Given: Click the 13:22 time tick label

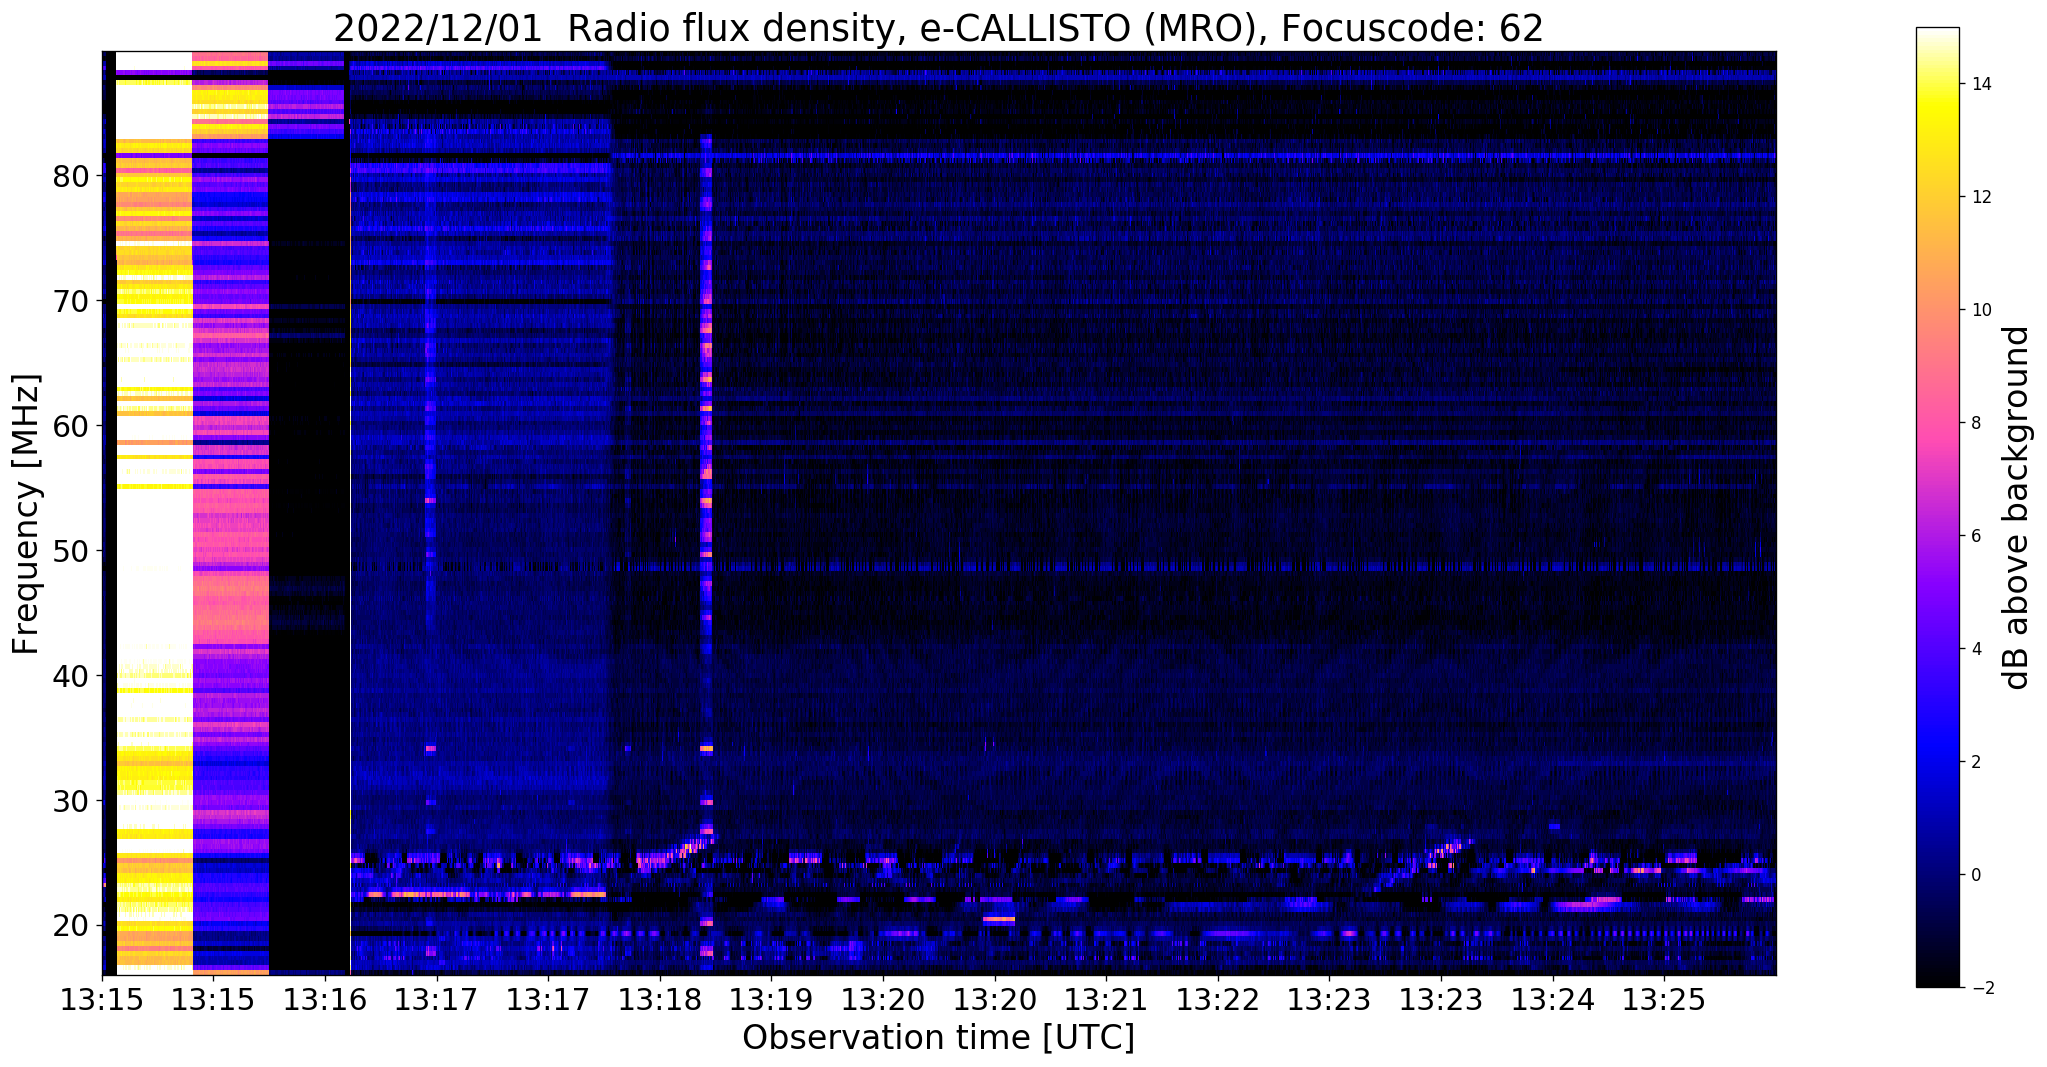Looking at the screenshot, I should tap(1218, 999).
